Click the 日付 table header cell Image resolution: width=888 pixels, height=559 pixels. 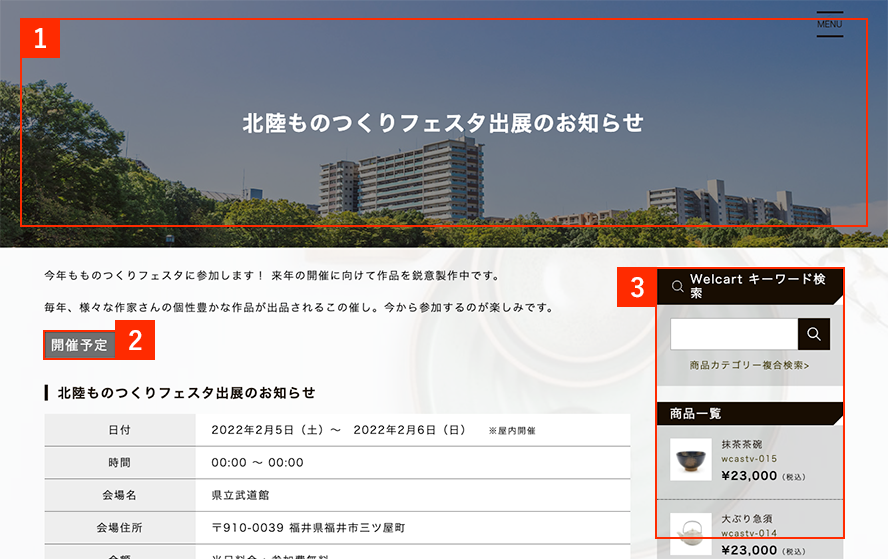point(120,430)
